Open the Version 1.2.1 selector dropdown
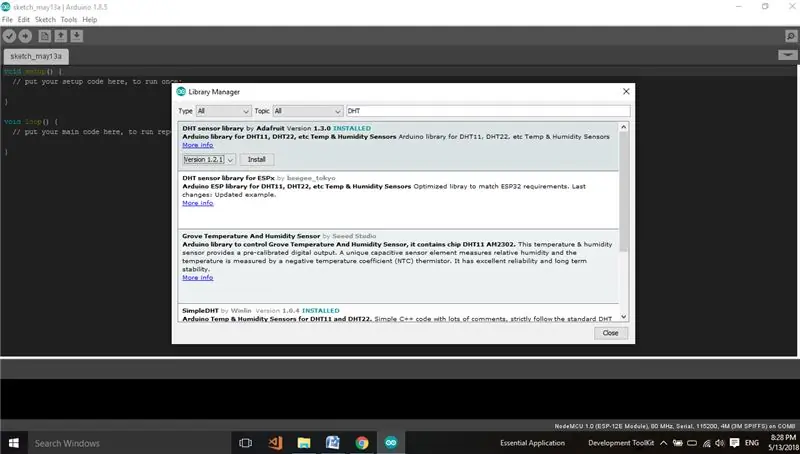Viewport: 800px width, 454px height. (x=209, y=160)
